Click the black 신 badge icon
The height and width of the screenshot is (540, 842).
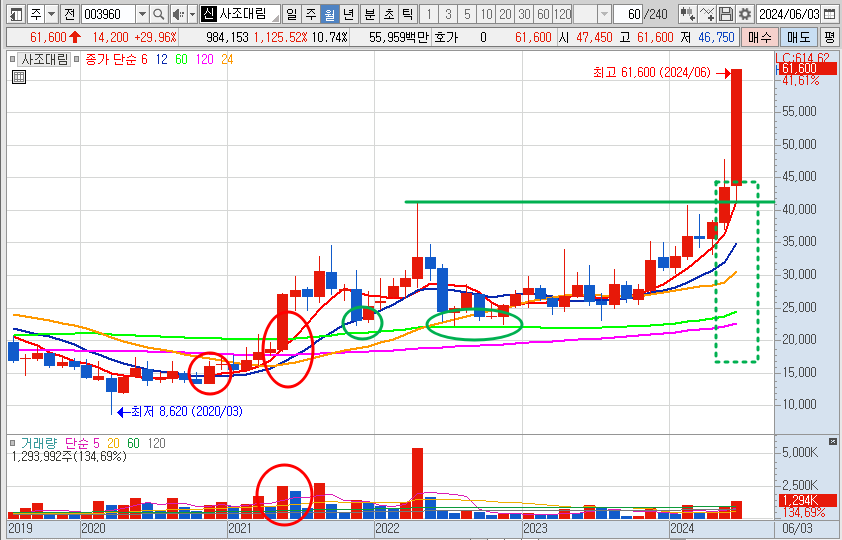(209, 14)
